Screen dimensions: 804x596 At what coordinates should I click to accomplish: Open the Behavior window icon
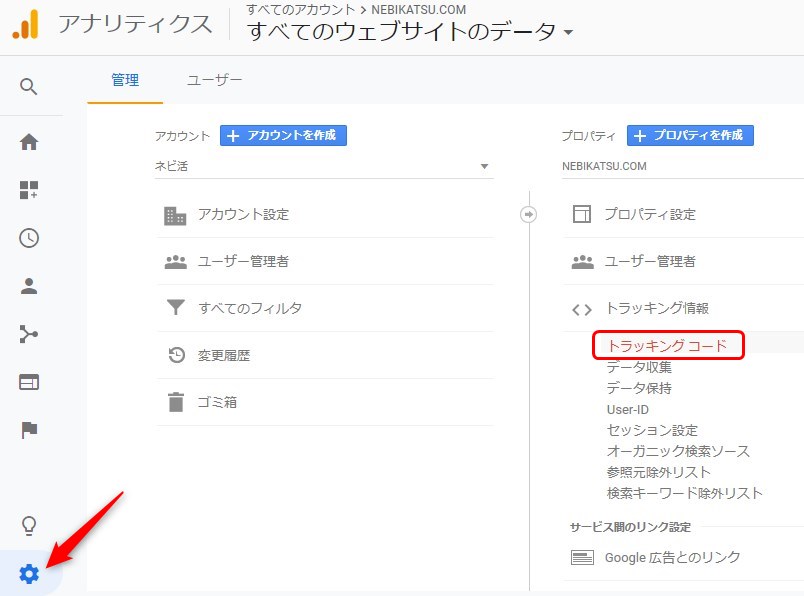point(29,382)
